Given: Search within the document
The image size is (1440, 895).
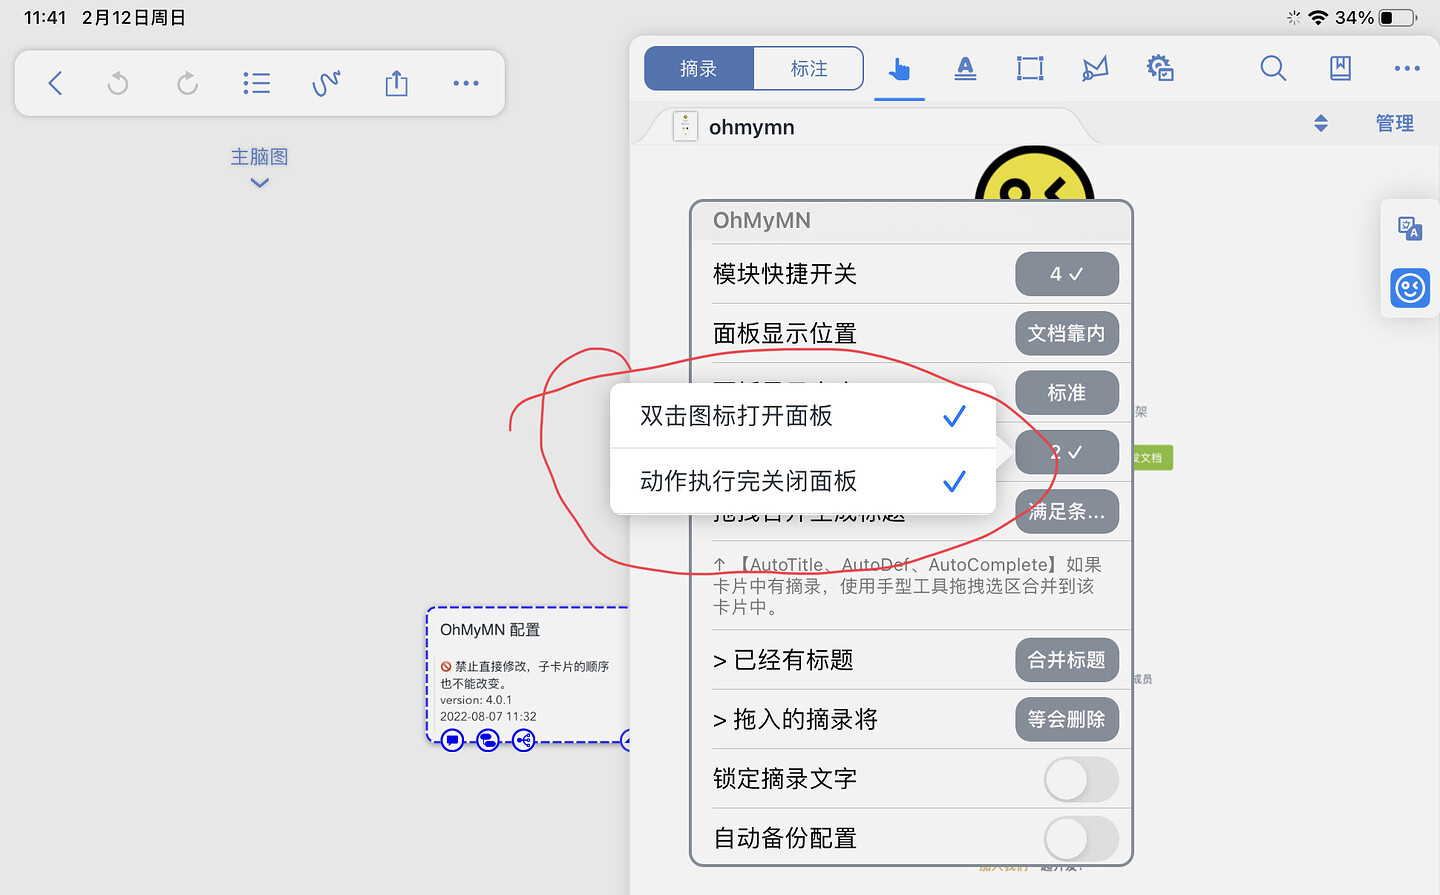Looking at the screenshot, I should point(1273,68).
